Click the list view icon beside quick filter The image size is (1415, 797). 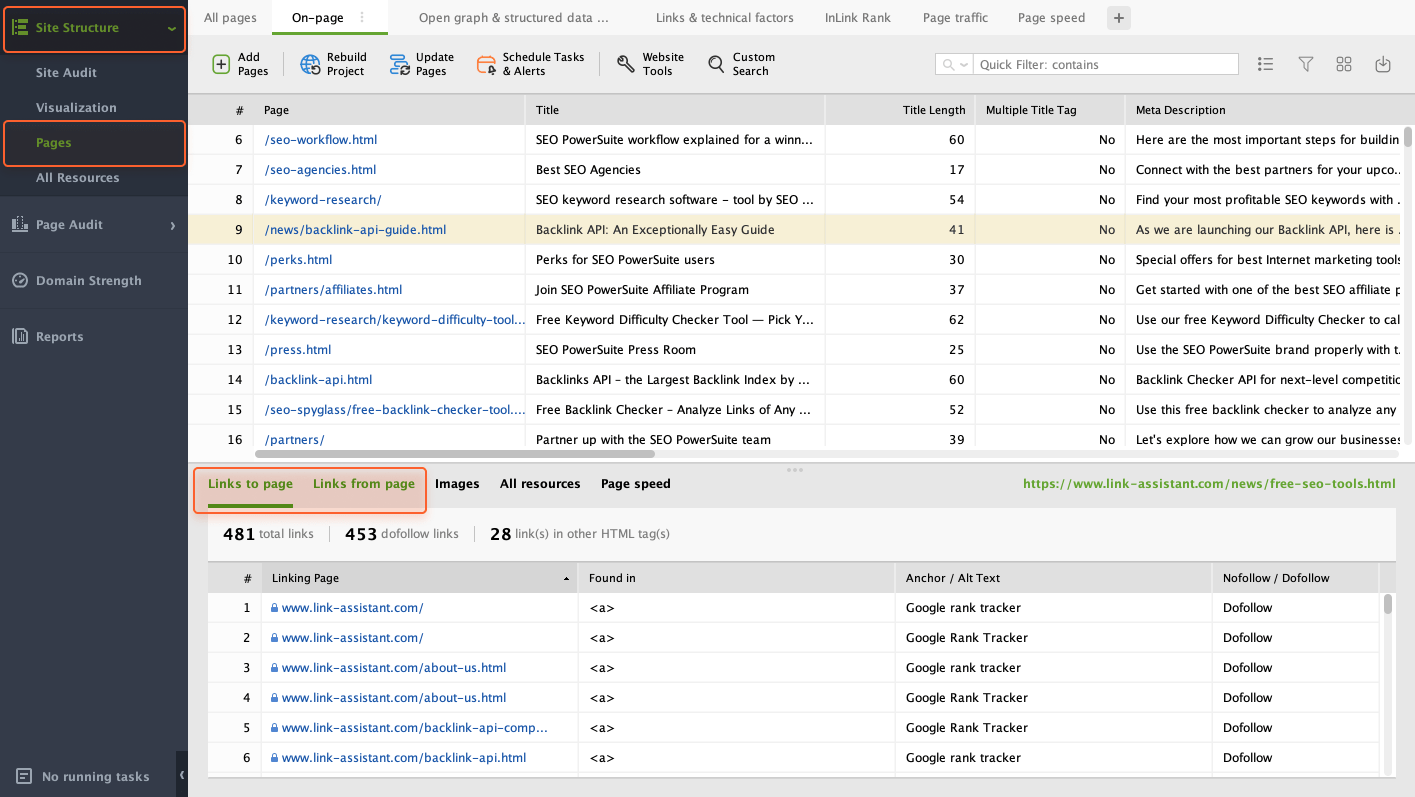(1265, 64)
